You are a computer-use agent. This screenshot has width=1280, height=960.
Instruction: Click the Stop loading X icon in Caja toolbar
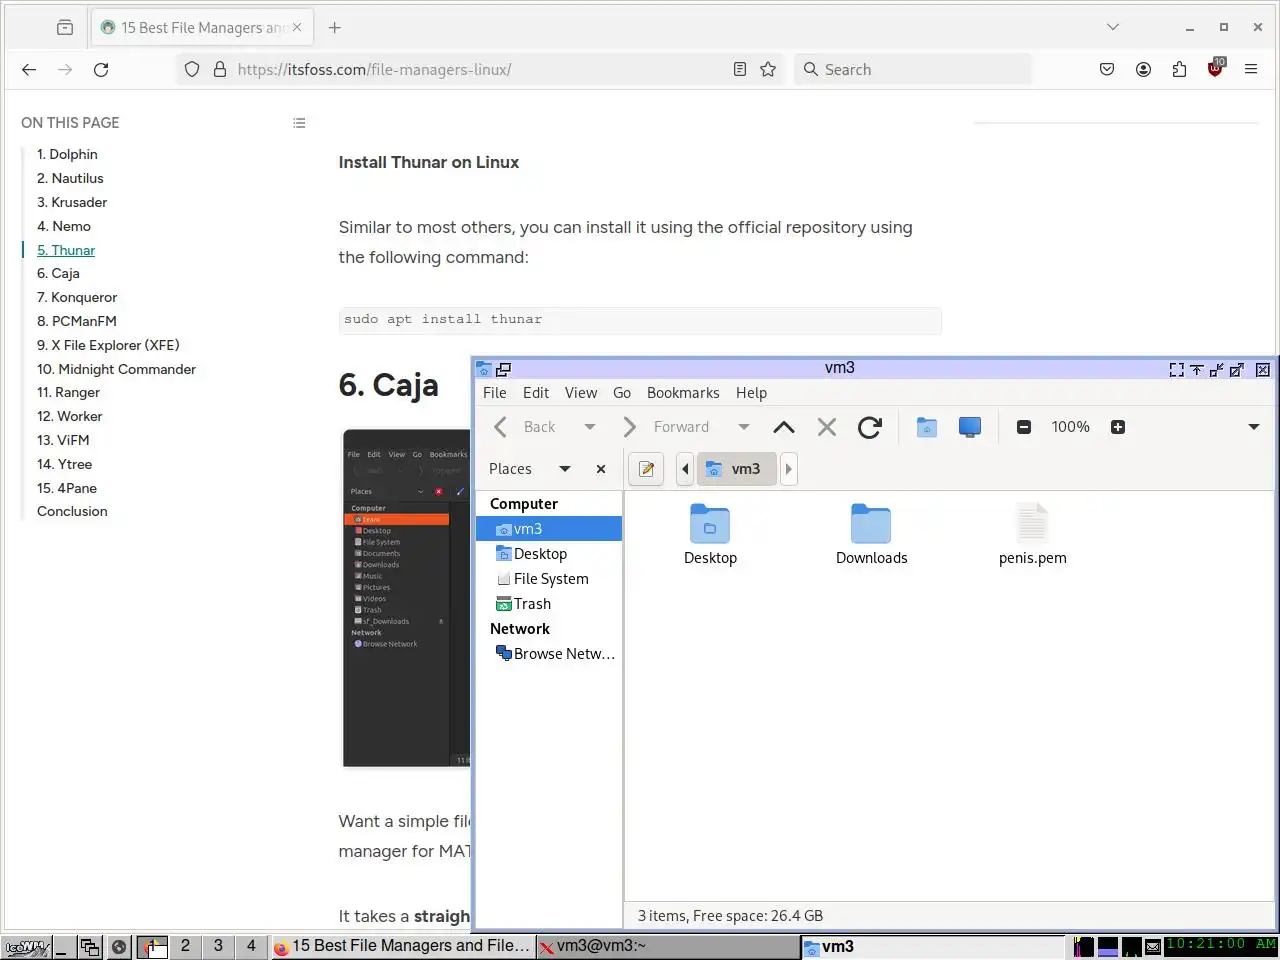coord(827,427)
